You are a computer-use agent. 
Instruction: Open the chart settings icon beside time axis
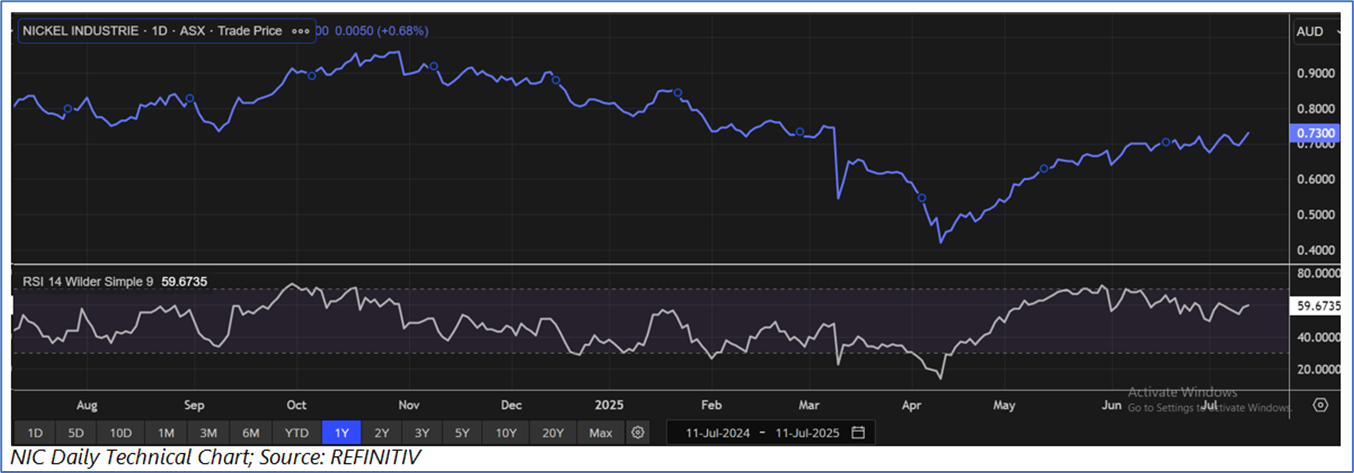tap(1321, 405)
